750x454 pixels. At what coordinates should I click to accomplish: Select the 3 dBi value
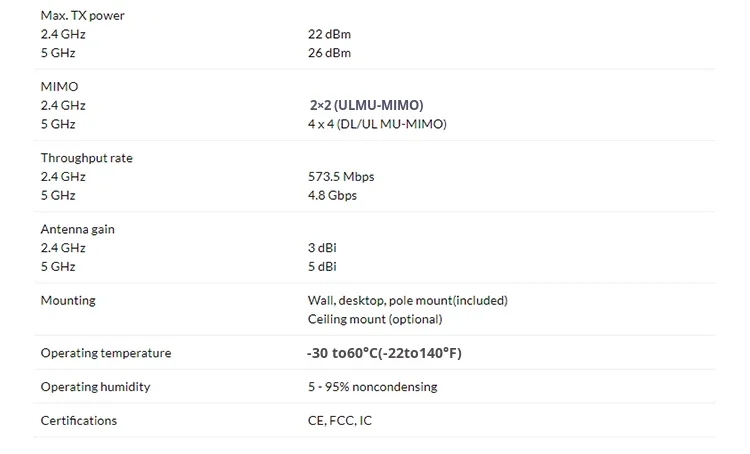point(322,248)
